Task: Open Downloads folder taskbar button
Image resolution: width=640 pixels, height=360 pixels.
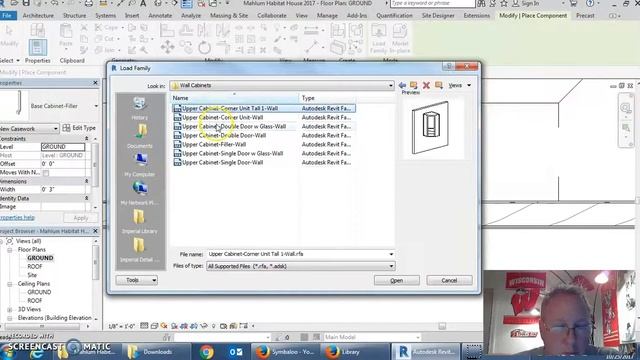Action: [x=155, y=351]
